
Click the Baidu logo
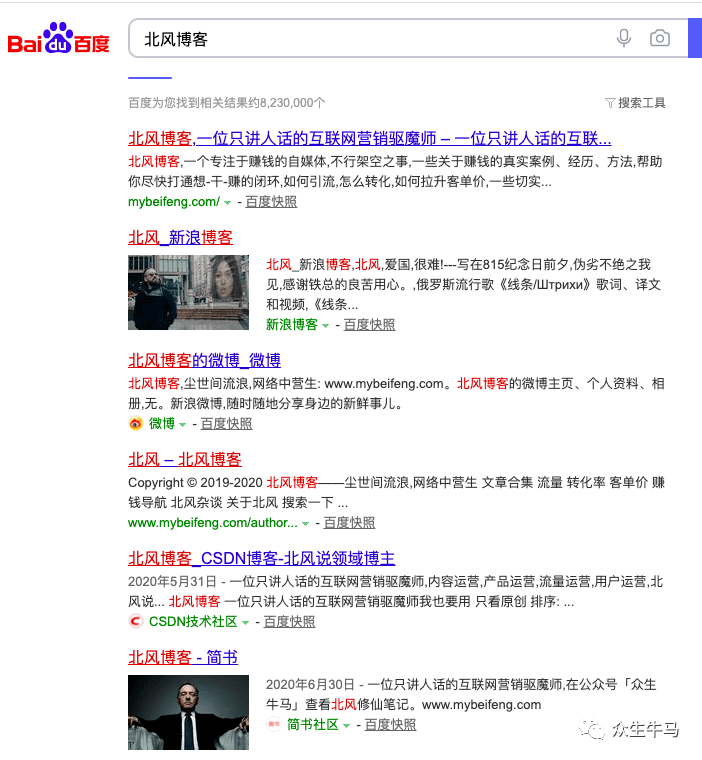coord(58,38)
